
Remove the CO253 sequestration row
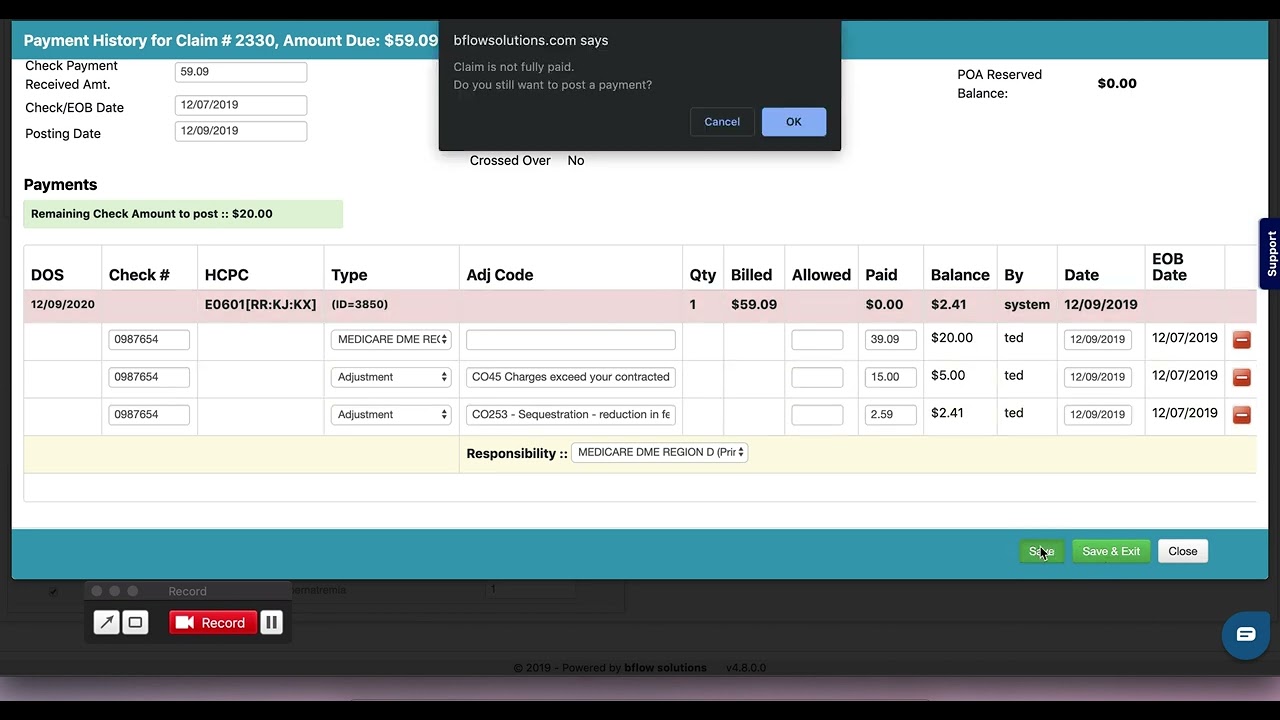[1242, 414]
